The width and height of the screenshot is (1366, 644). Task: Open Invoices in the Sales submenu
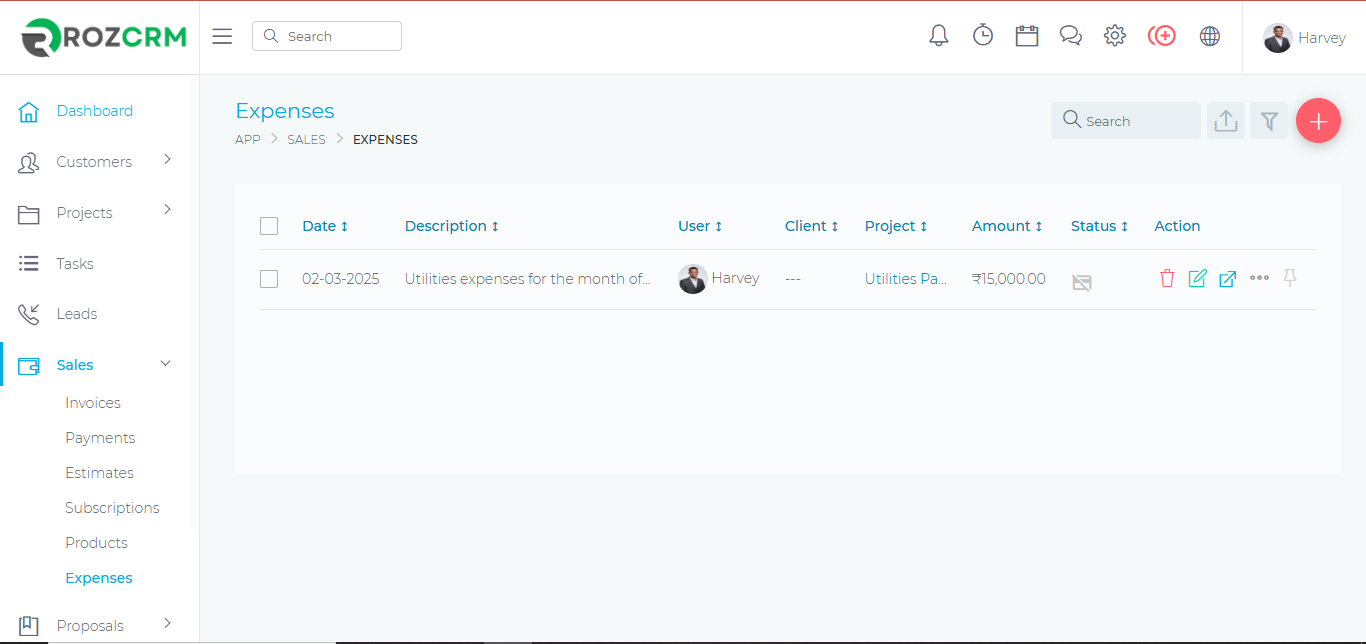click(x=93, y=403)
